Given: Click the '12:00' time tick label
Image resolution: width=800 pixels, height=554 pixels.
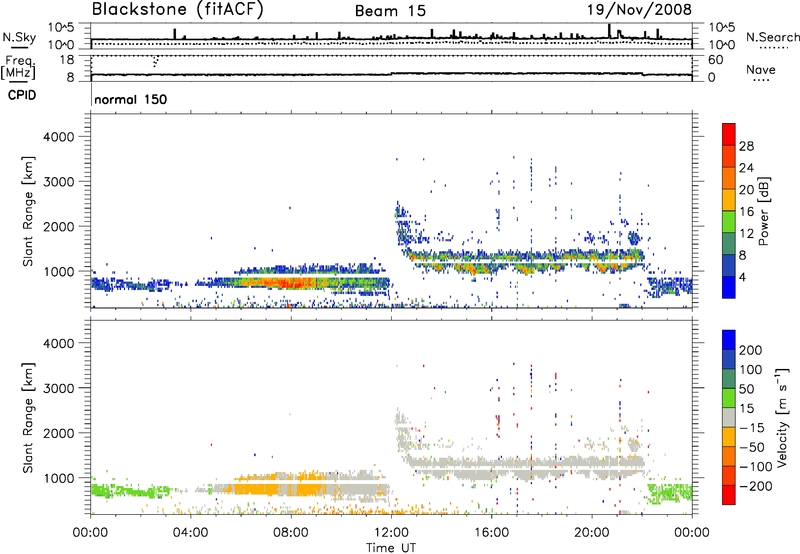Looking at the screenshot, I should [x=391, y=533].
